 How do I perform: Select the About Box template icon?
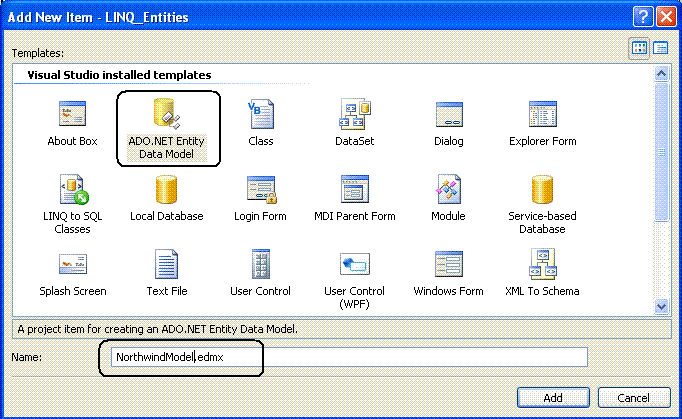(73, 114)
